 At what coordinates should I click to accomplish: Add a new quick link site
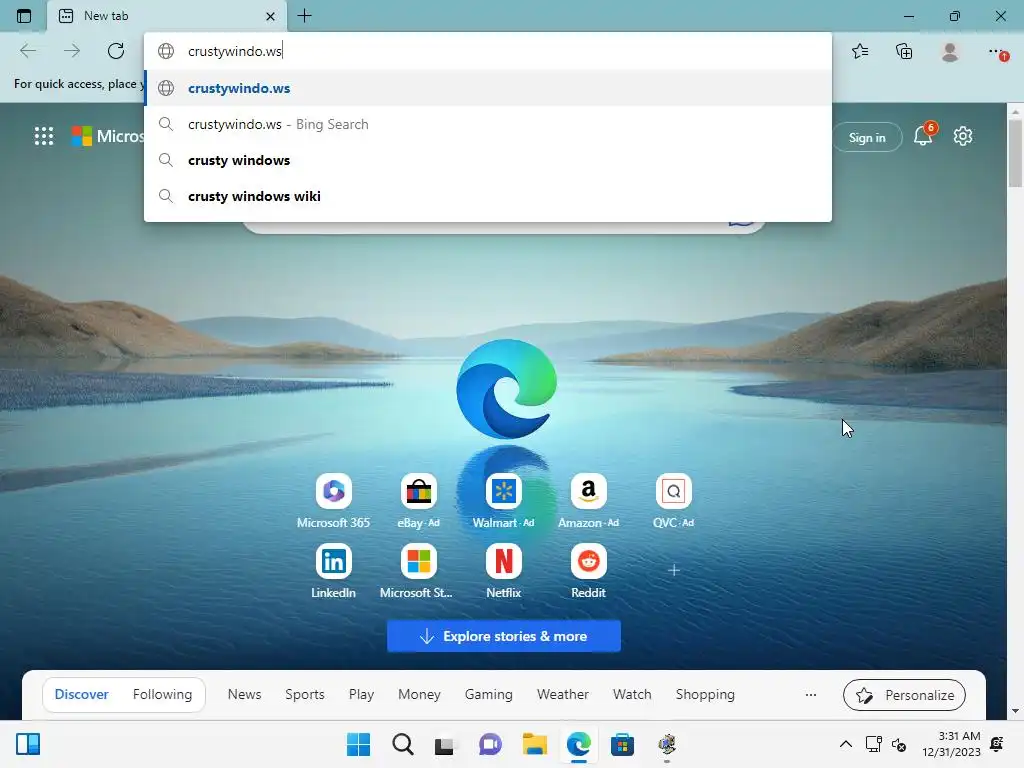(674, 570)
